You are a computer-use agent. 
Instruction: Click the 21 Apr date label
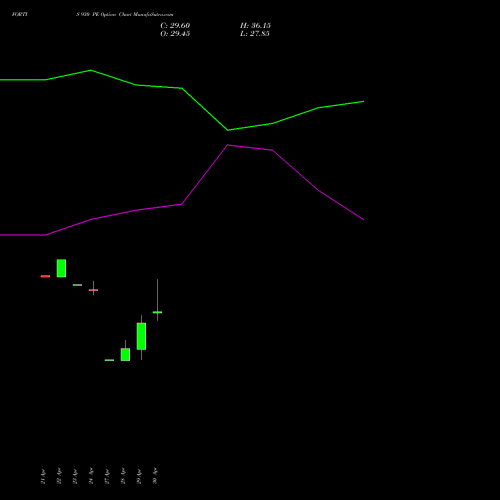[x=43, y=476]
